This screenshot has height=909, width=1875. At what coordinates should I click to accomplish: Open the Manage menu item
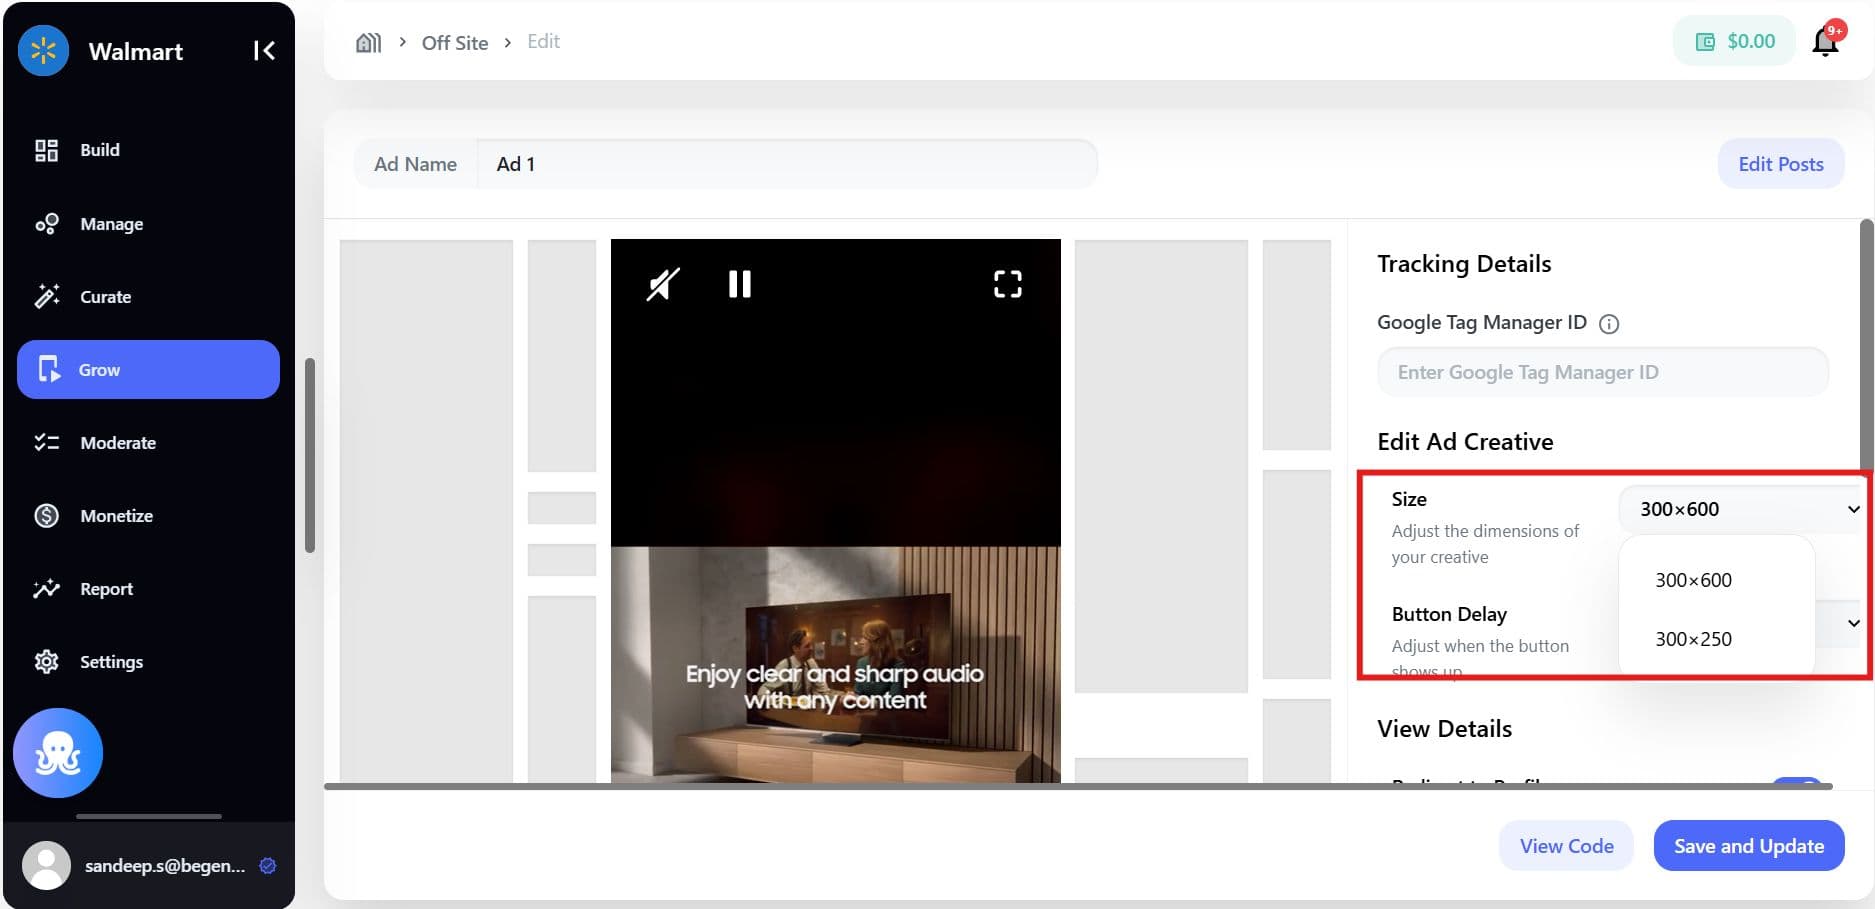(x=148, y=224)
